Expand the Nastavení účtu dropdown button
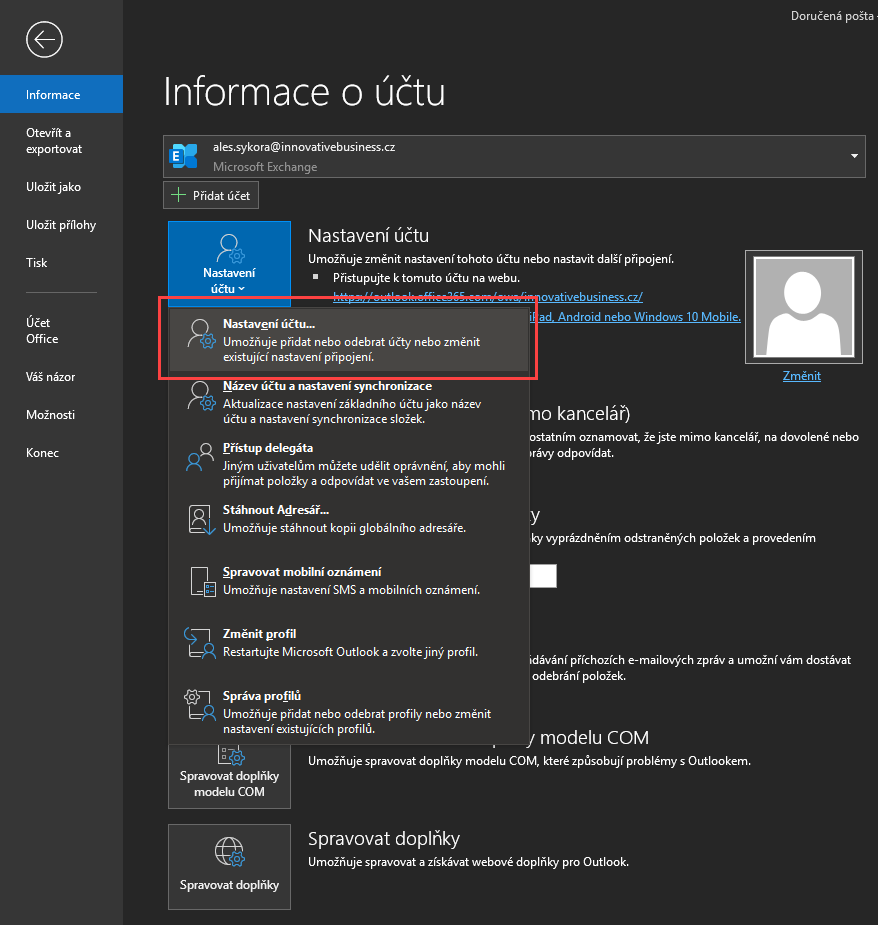 pos(230,264)
